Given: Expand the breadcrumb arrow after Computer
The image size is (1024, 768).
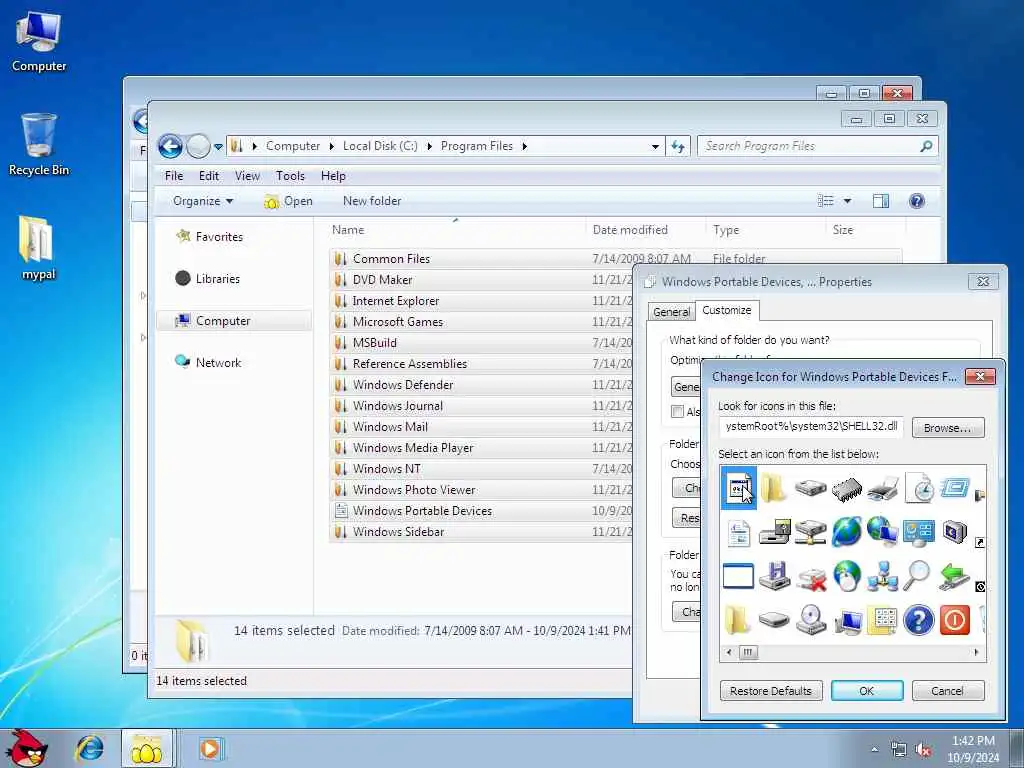Looking at the screenshot, I should (332, 146).
